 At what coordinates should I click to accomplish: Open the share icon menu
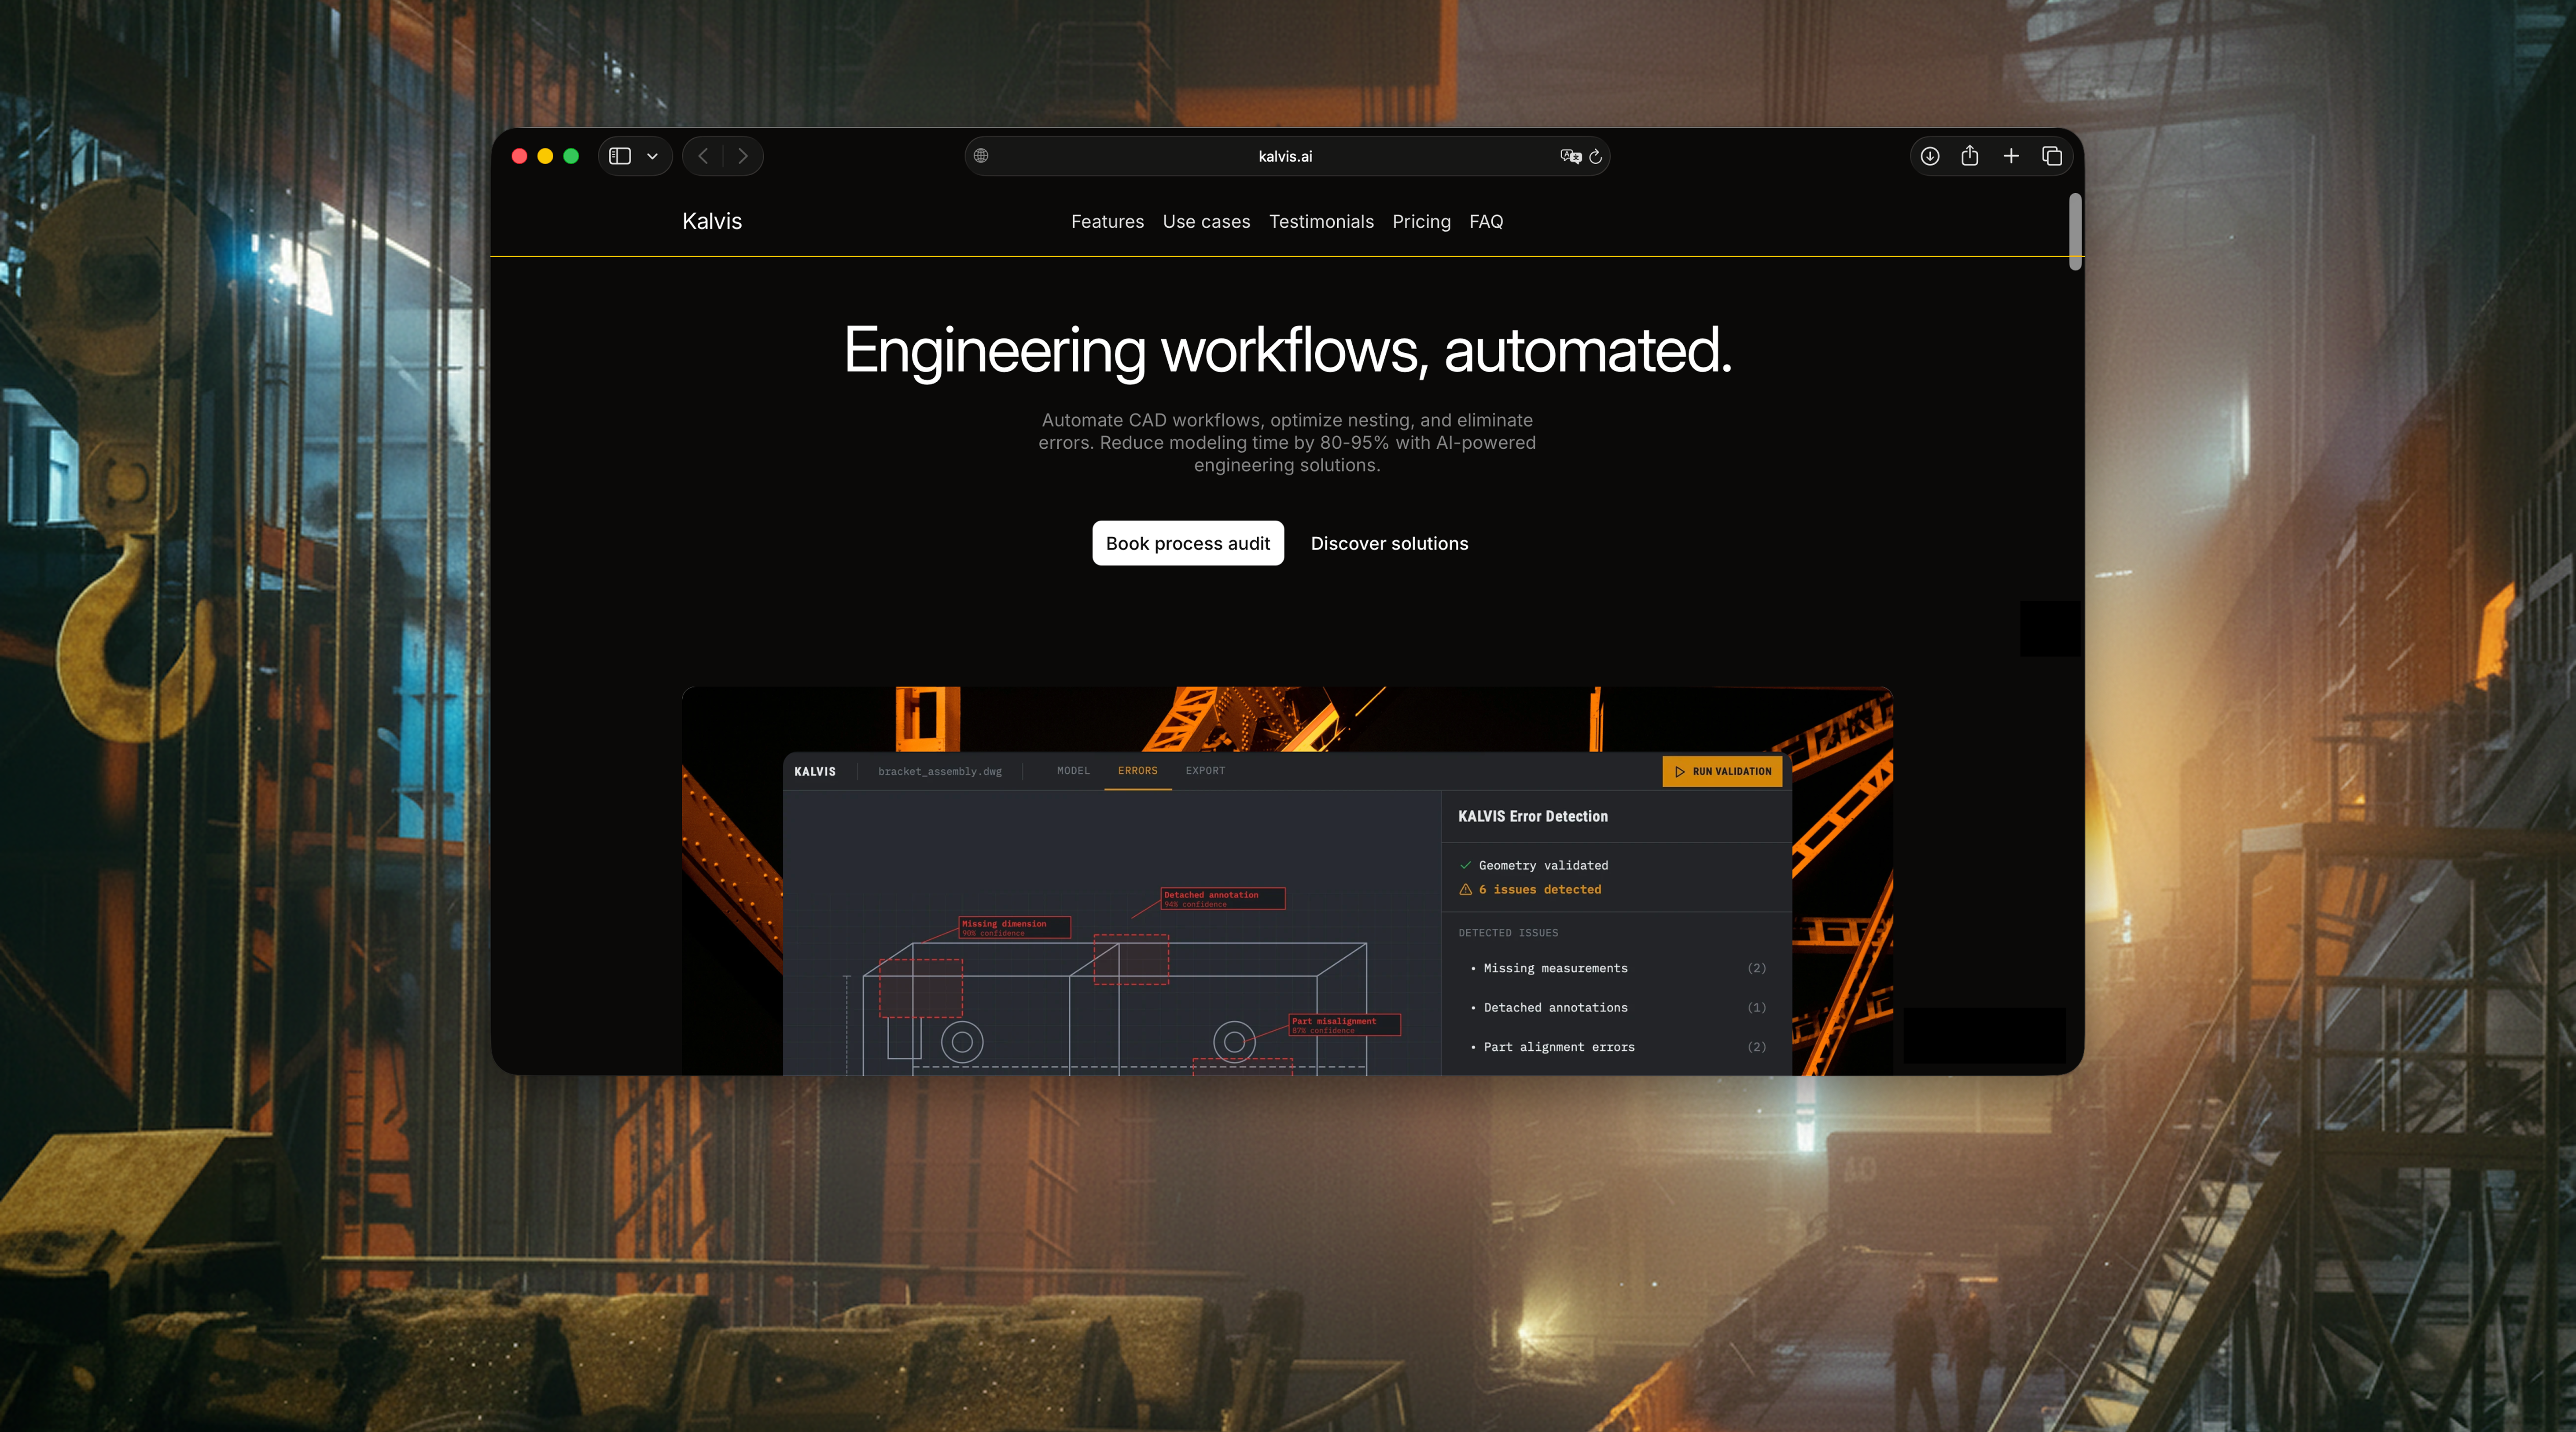1970,155
